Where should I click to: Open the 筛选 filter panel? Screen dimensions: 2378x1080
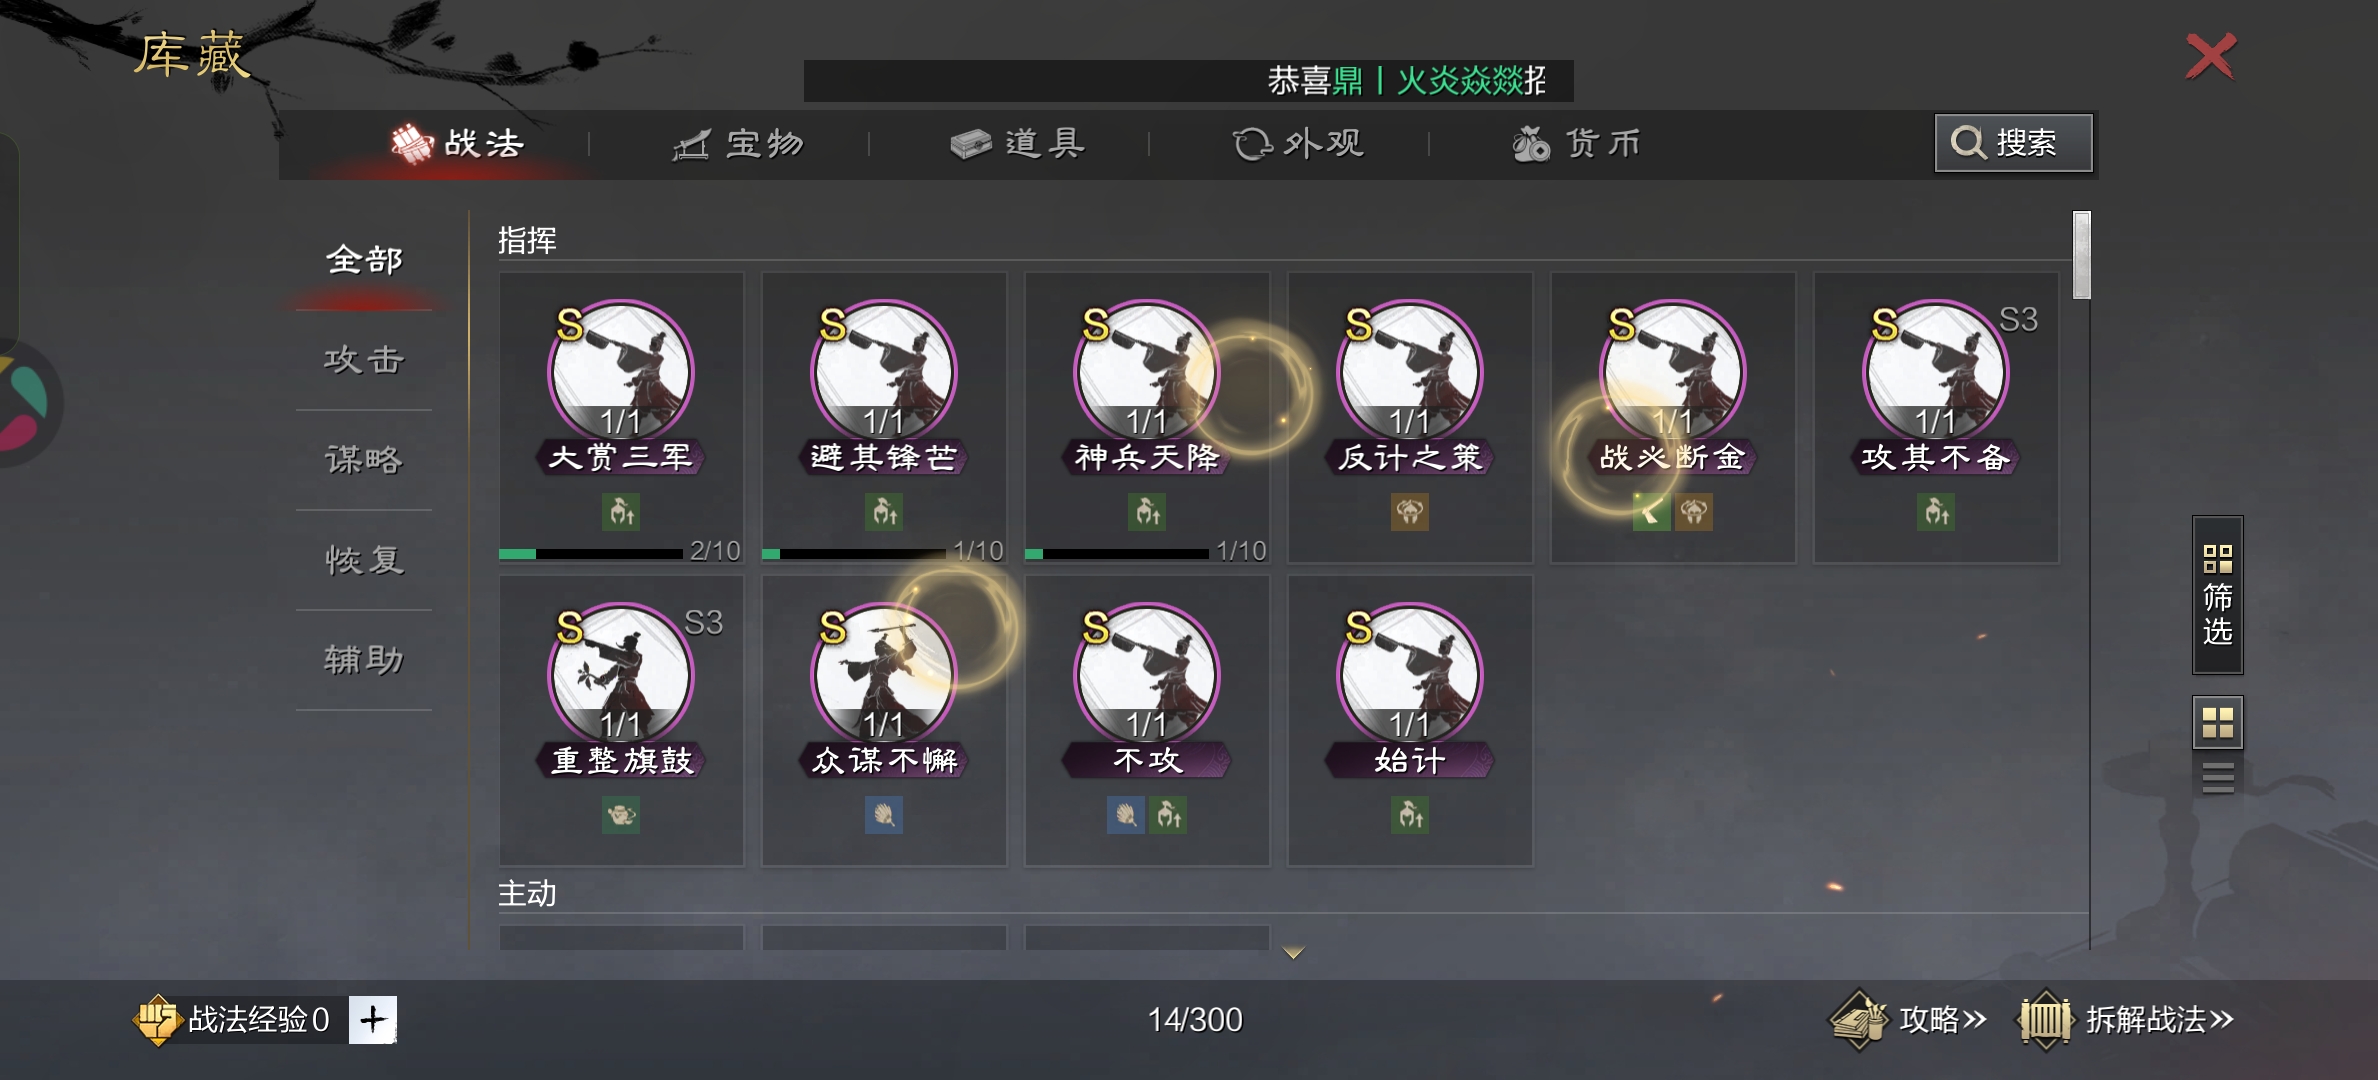(x=2217, y=594)
